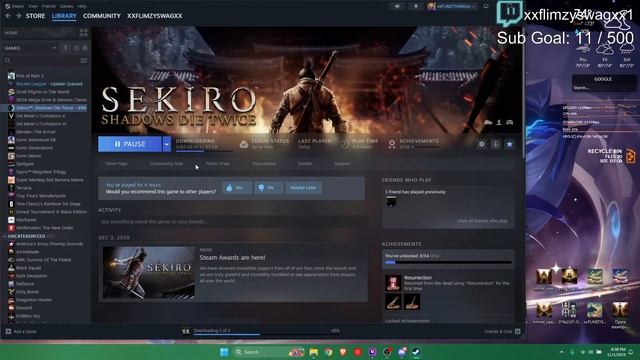Open the Sekiro manage gear icon
Screen dimensions: 640x360
(x=482, y=144)
